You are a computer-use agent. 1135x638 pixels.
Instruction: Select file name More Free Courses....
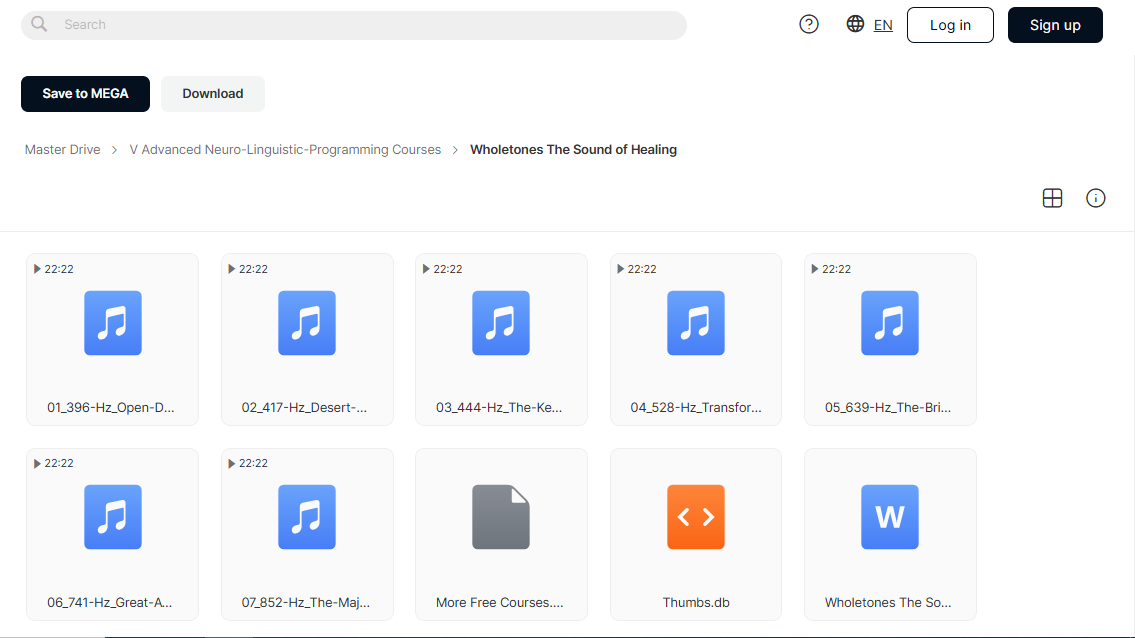click(499, 603)
